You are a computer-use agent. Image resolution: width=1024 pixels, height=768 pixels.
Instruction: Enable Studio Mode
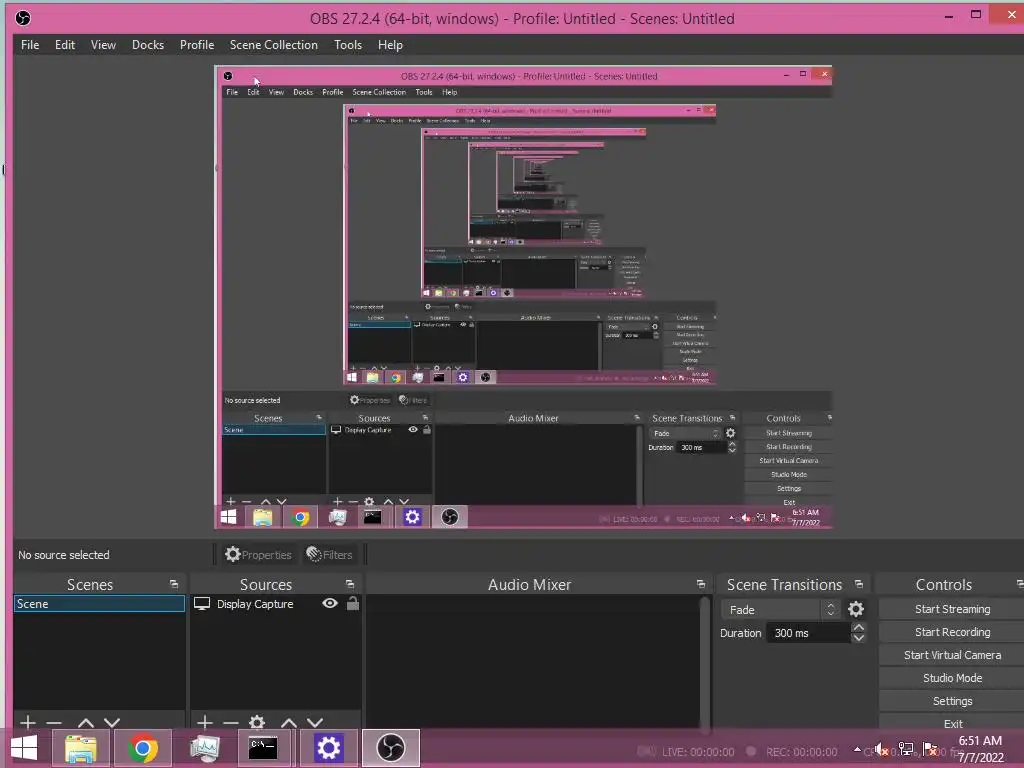coord(952,678)
